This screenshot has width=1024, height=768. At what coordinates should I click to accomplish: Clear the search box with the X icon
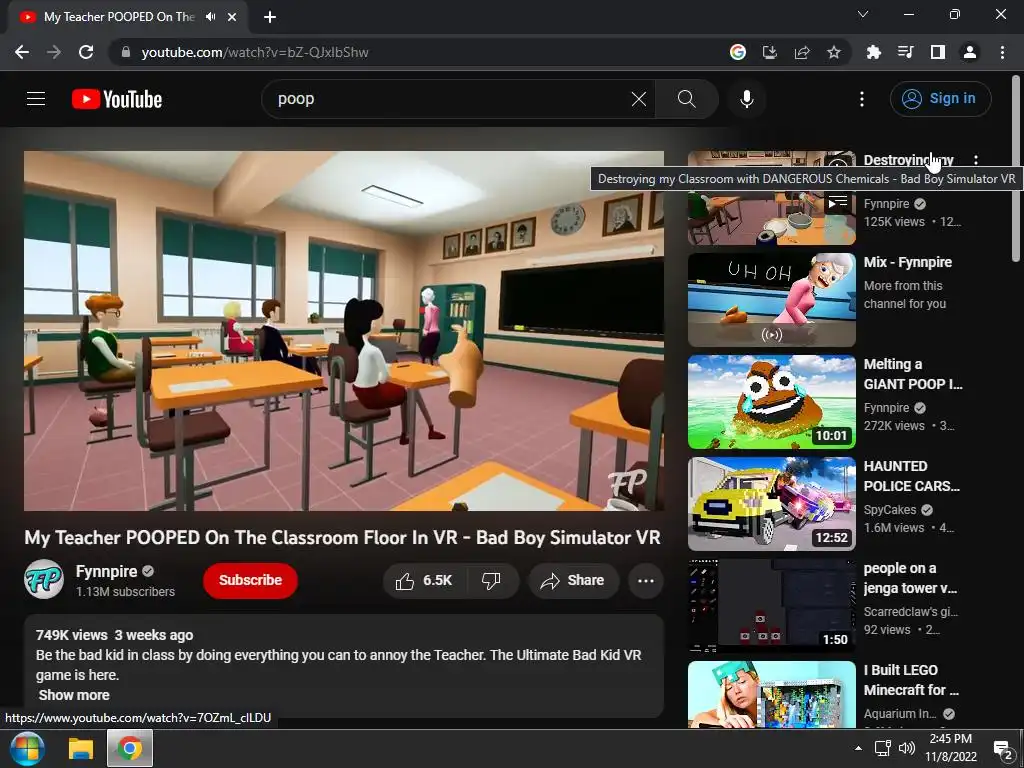639,99
